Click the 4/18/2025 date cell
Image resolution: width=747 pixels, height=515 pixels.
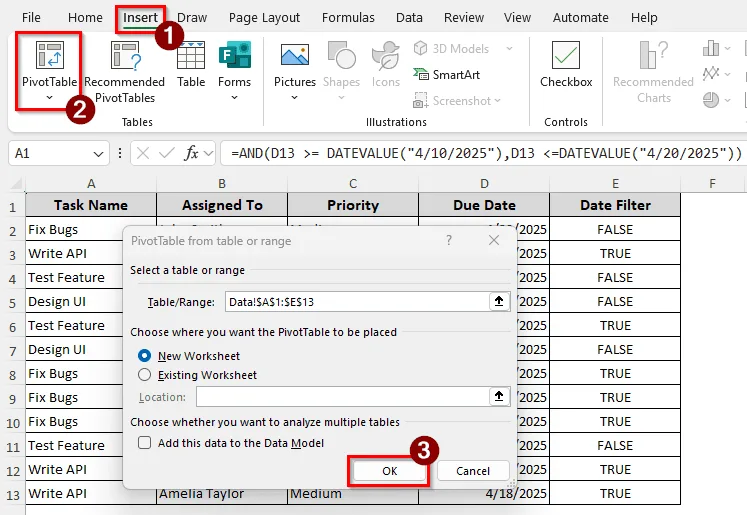point(484,495)
